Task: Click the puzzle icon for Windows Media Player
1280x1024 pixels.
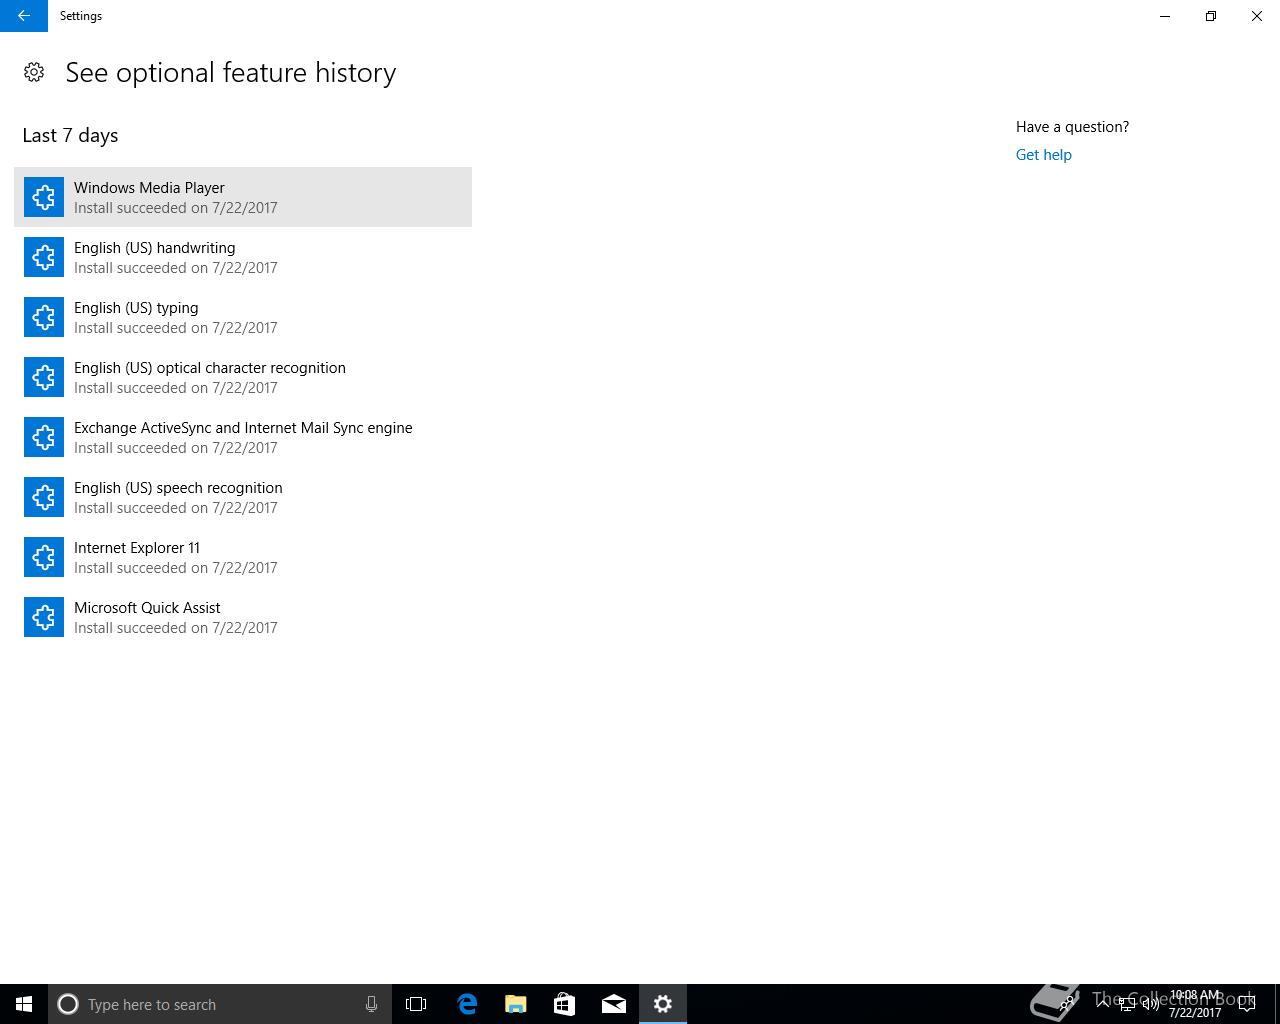Action: 44,197
